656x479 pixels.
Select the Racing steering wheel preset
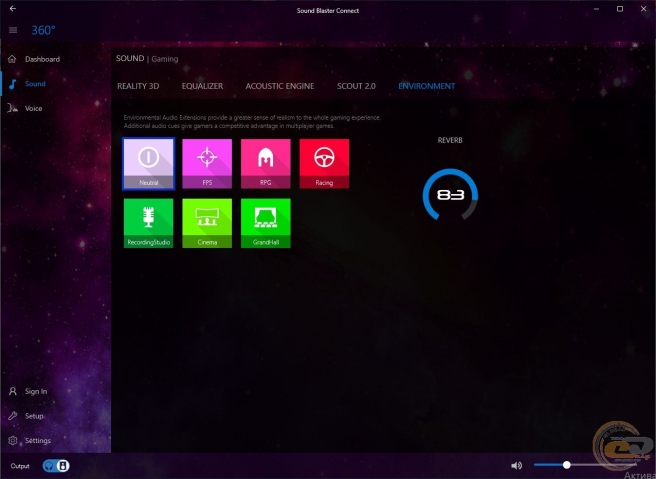pos(324,164)
